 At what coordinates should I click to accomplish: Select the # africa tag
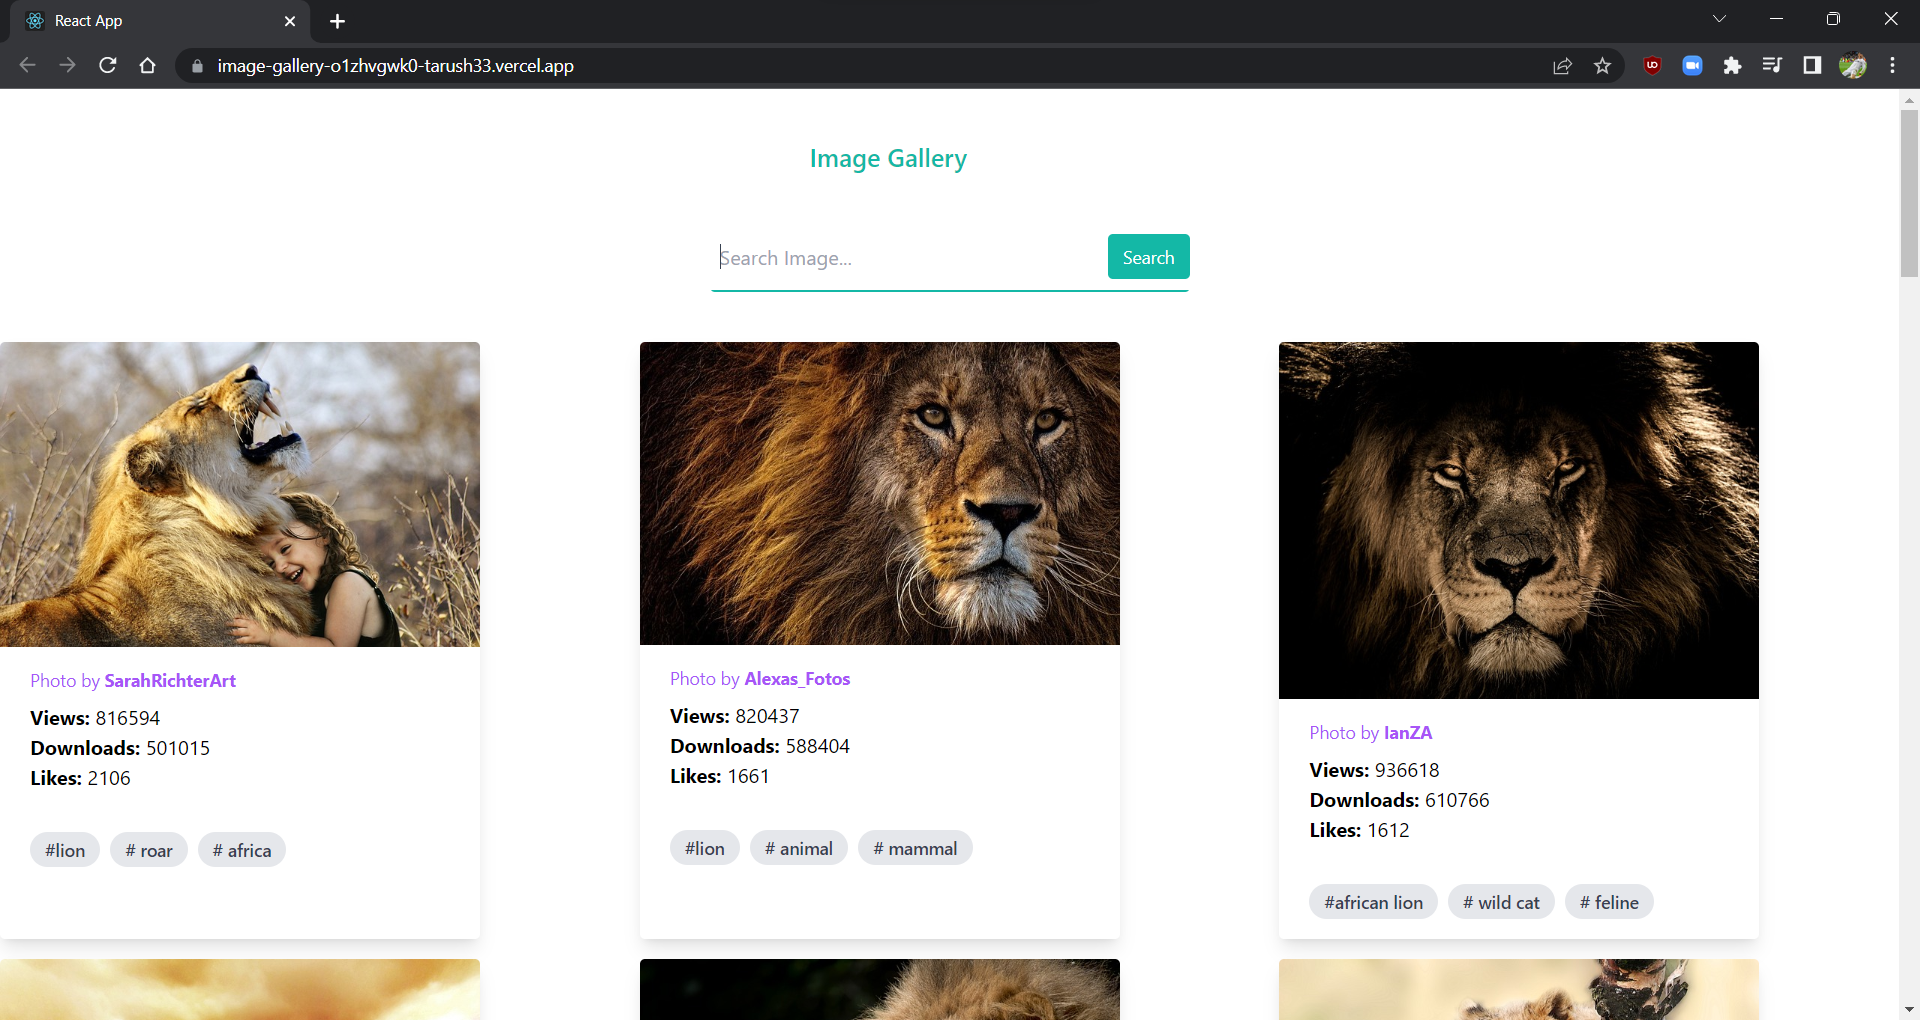(x=242, y=850)
